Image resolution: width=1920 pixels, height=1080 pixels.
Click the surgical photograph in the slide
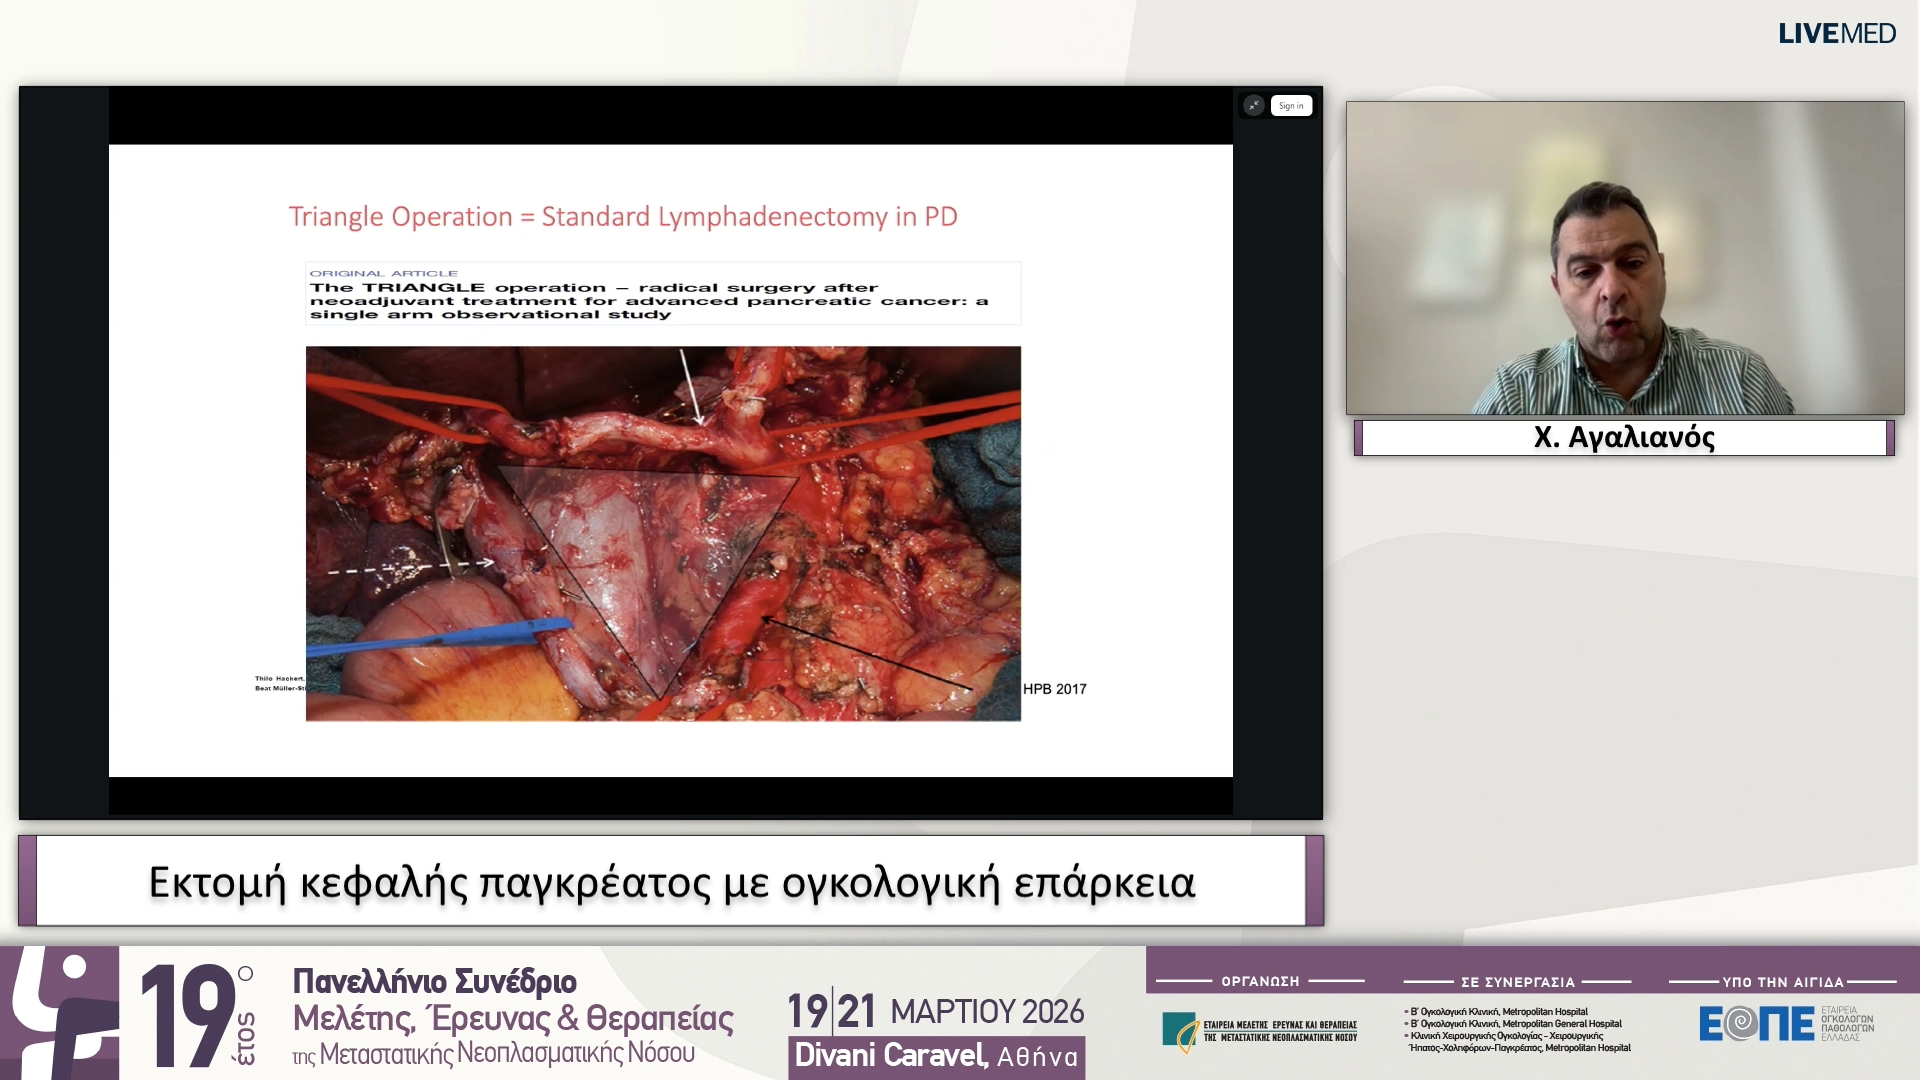662,533
